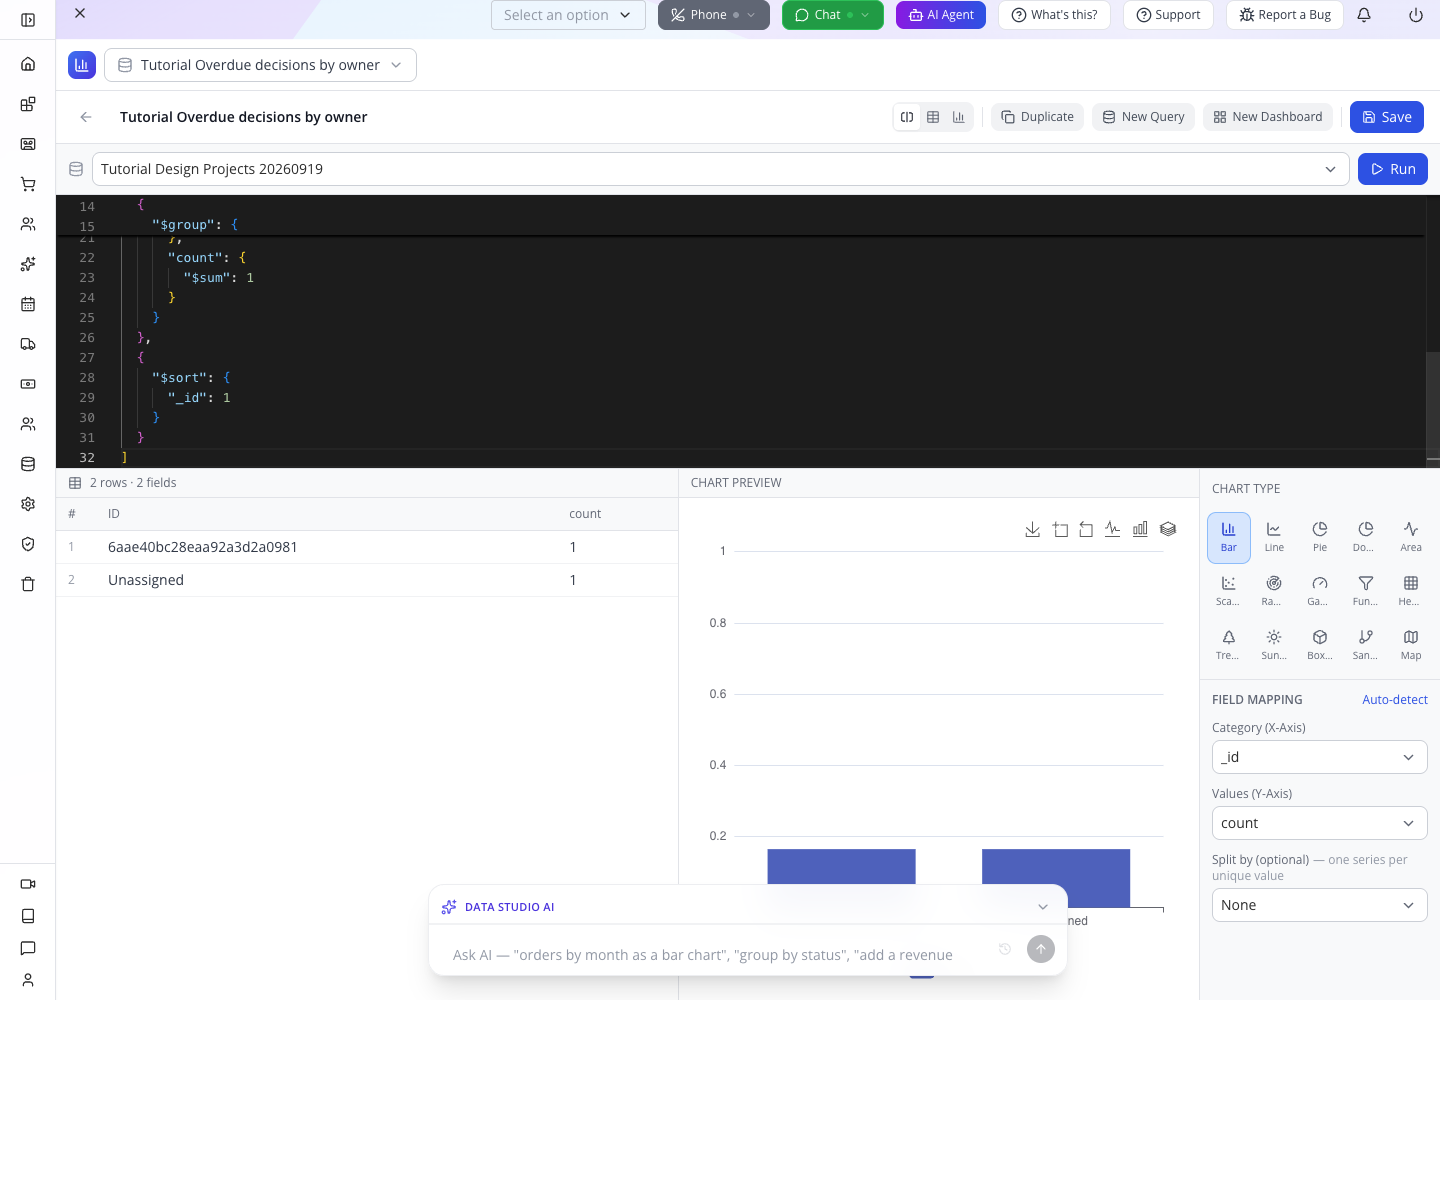Open the Category X-Axis _id dropdown
The width and height of the screenshot is (1440, 1200).
[1319, 757]
